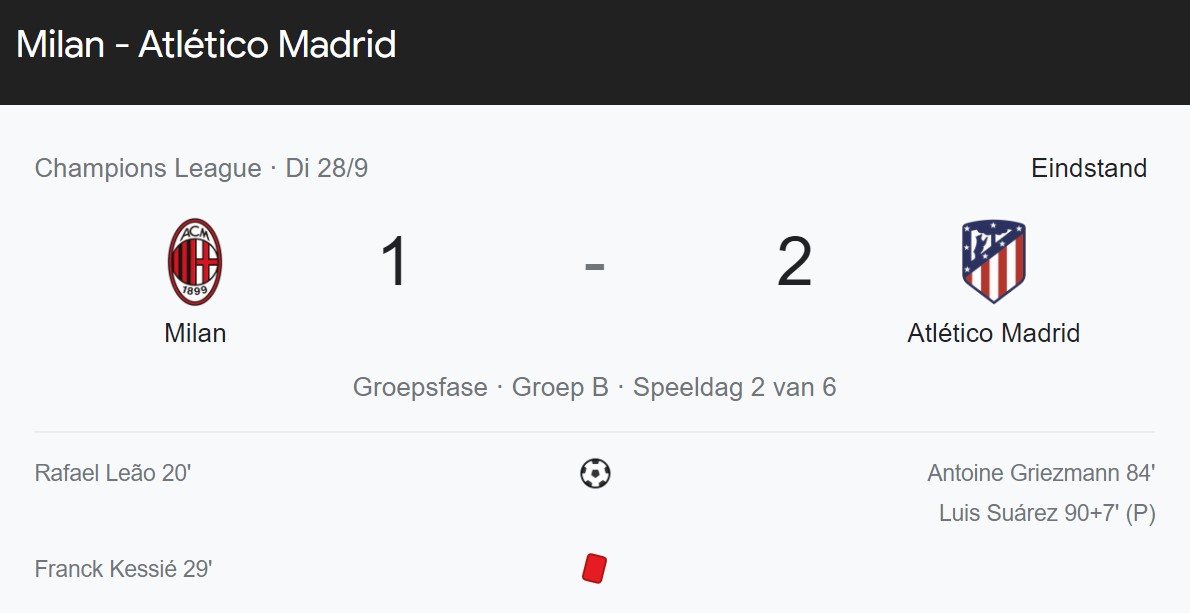Click the AC Milan club crest
Viewport: 1190px width, 613px height.
[x=195, y=262]
